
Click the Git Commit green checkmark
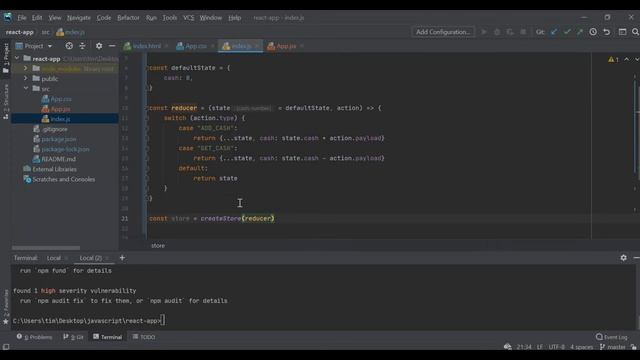[x=567, y=32]
